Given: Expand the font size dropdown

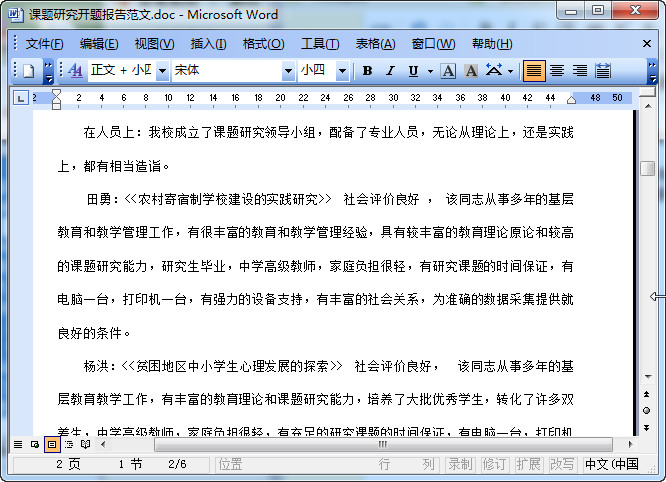Looking at the screenshot, I should [342, 70].
